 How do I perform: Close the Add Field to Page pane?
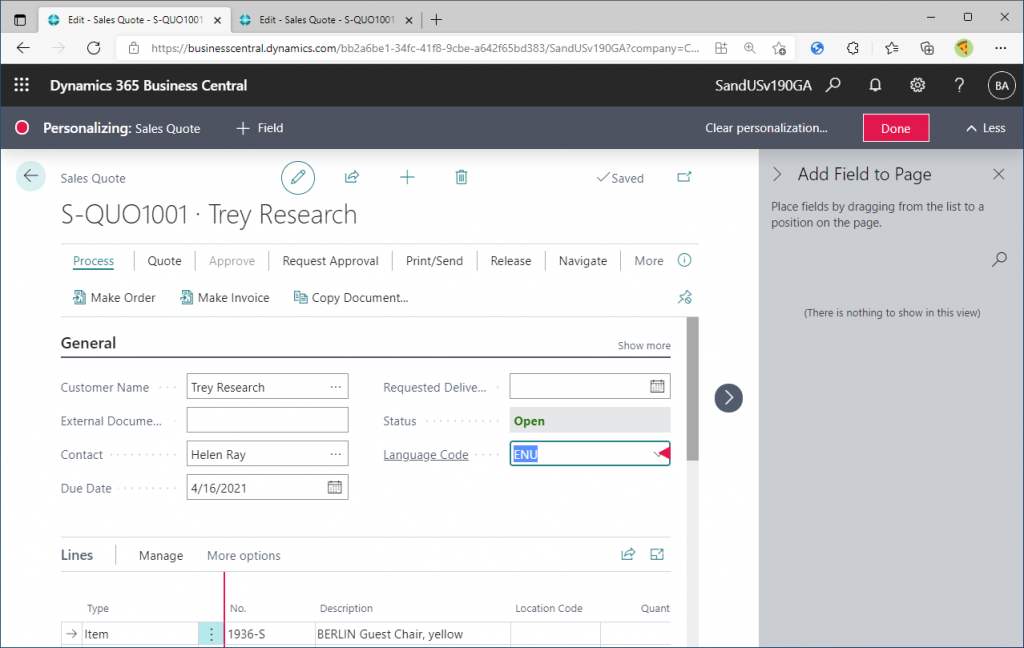[x=999, y=174]
